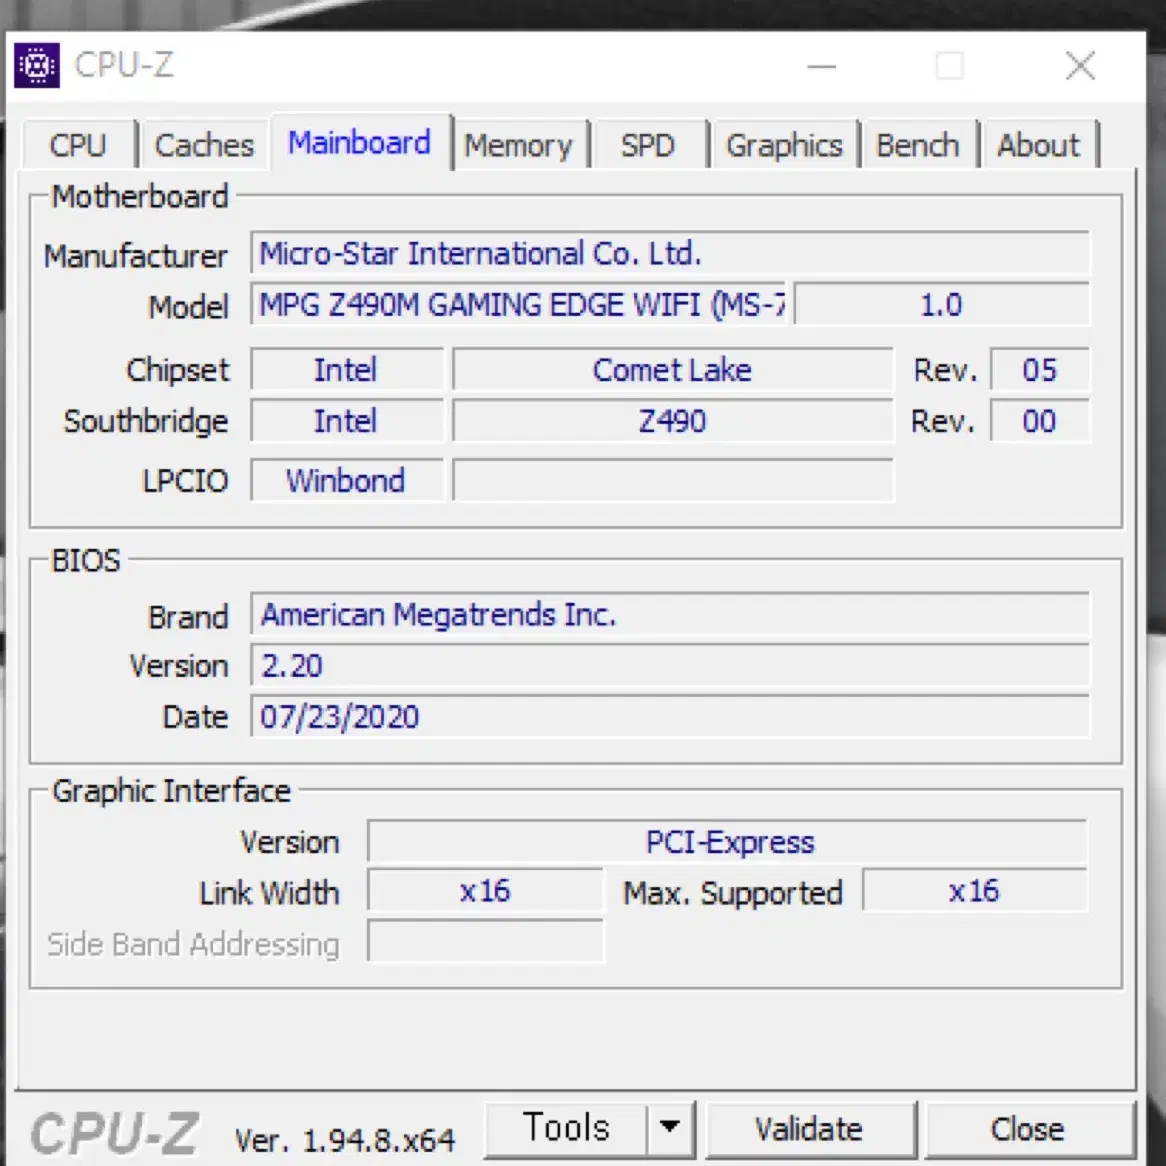Click the CPU-Z logo at bottom left
This screenshot has width=1166, height=1166.
(115, 1133)
